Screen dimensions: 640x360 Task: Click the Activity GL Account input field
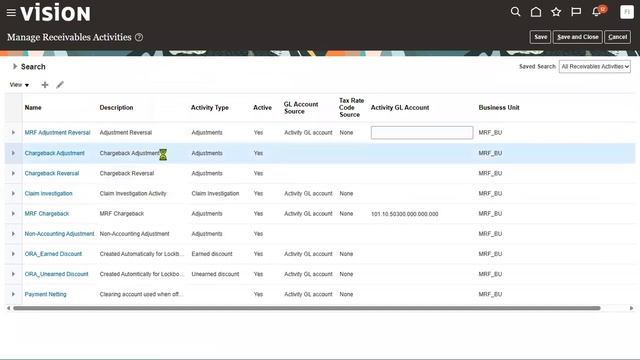[x=422, y=133]
